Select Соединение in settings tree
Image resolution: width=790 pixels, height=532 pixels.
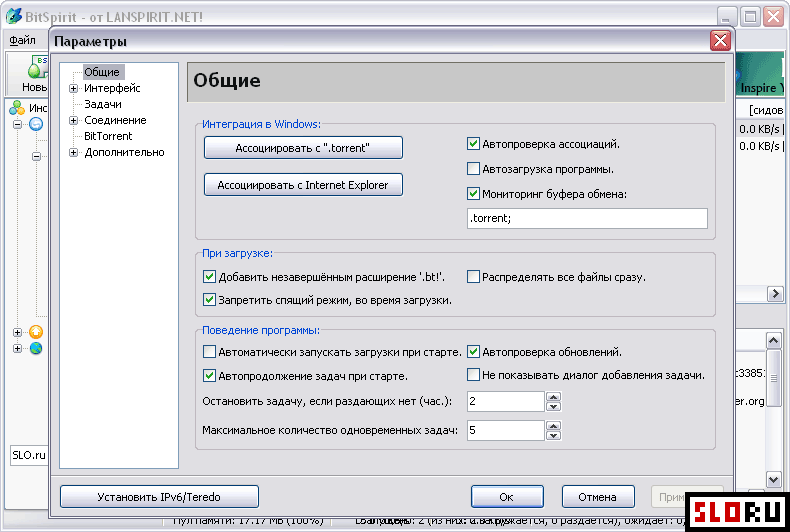[x=115, y=120]
